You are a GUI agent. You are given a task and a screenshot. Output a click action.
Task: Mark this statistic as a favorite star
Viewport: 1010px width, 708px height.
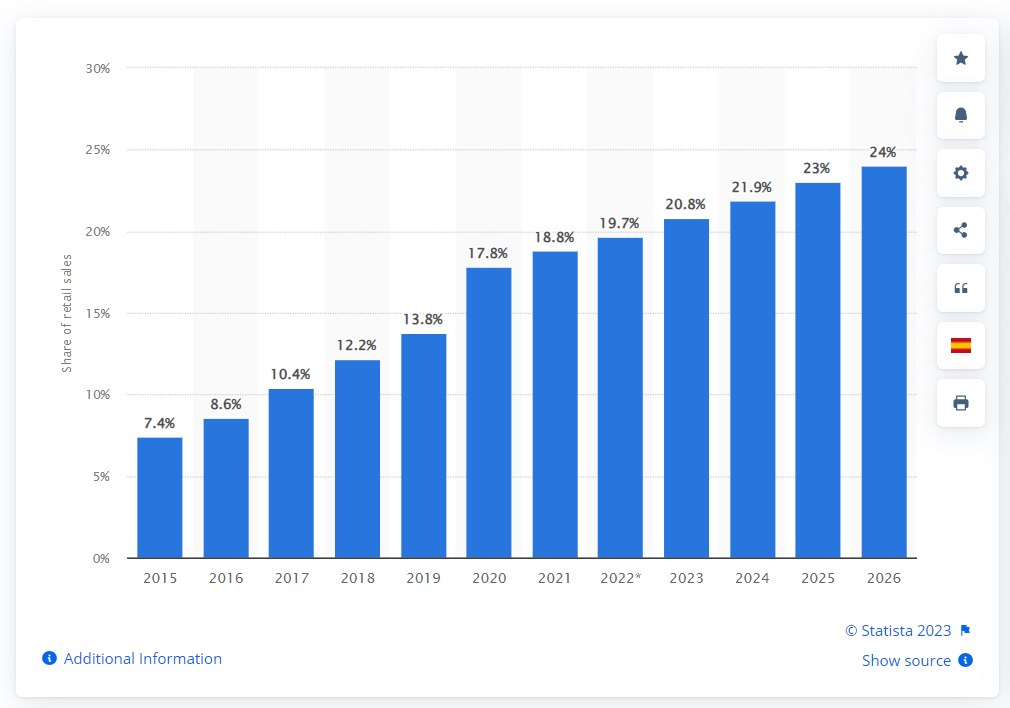[x=959, y=58]
